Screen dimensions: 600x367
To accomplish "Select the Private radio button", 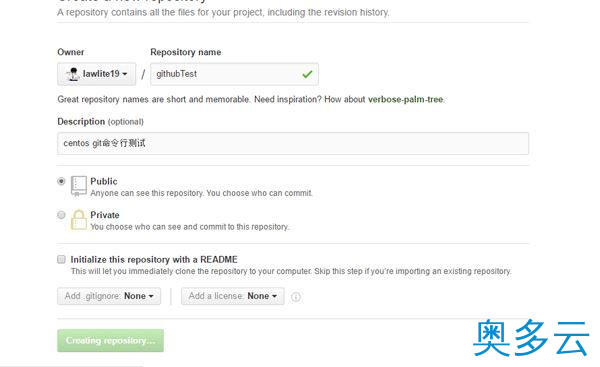I will (x=61, y=215).
